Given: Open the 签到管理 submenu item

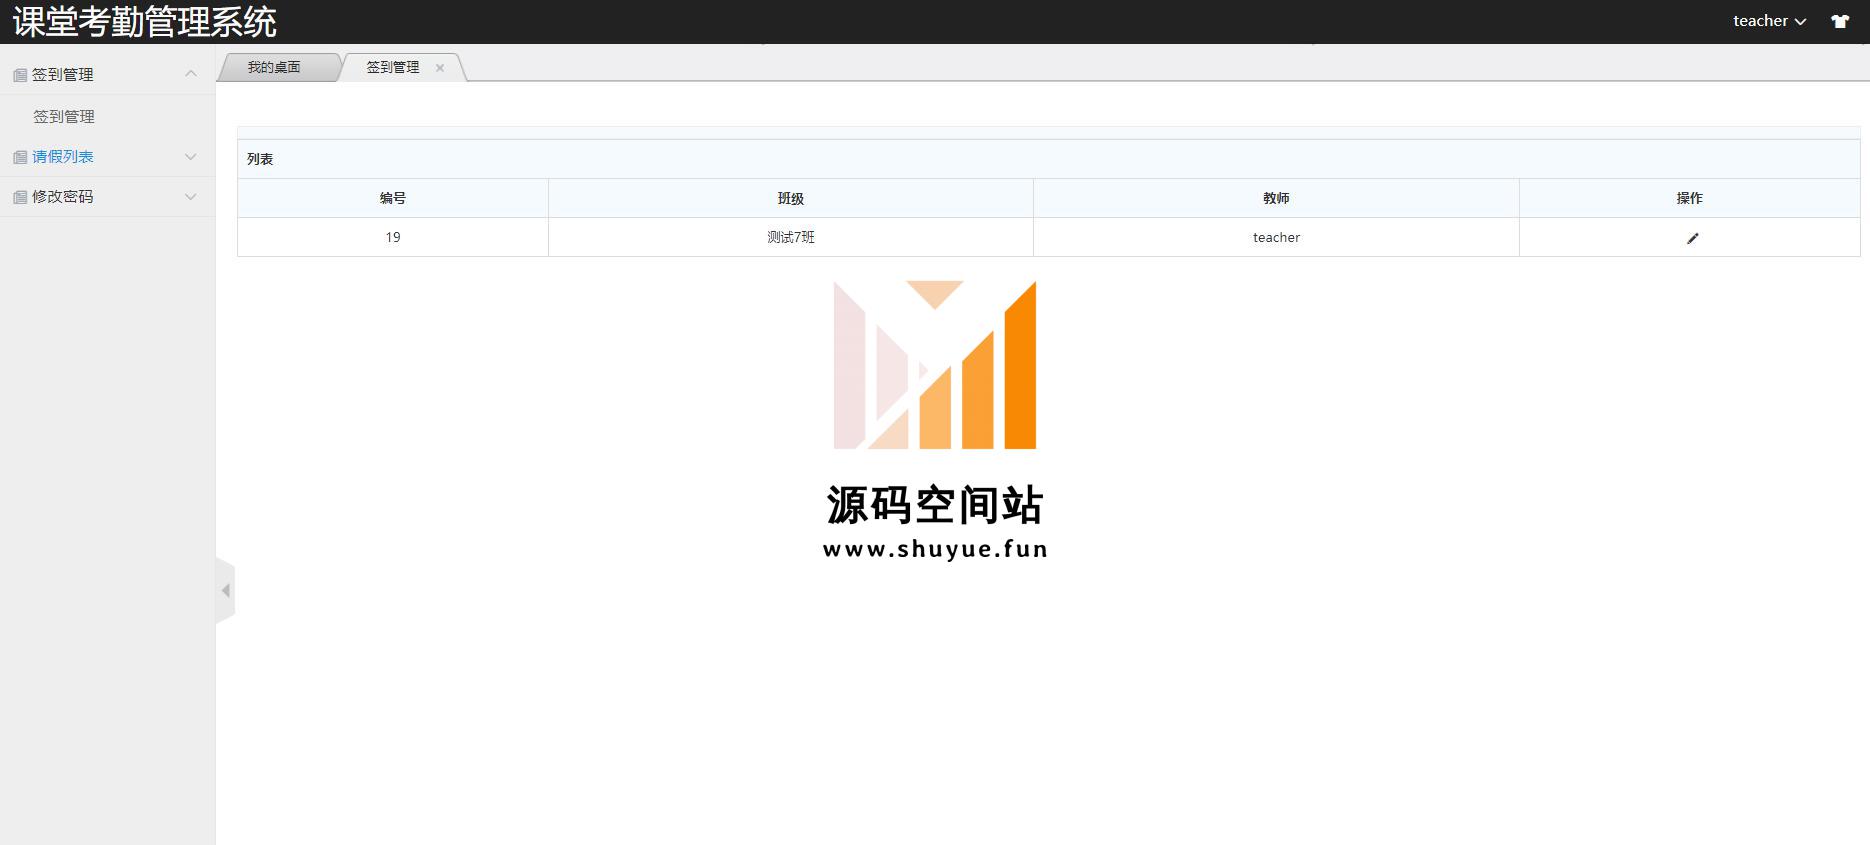Looking at the screenshot, I should click(x=64, y=117).
